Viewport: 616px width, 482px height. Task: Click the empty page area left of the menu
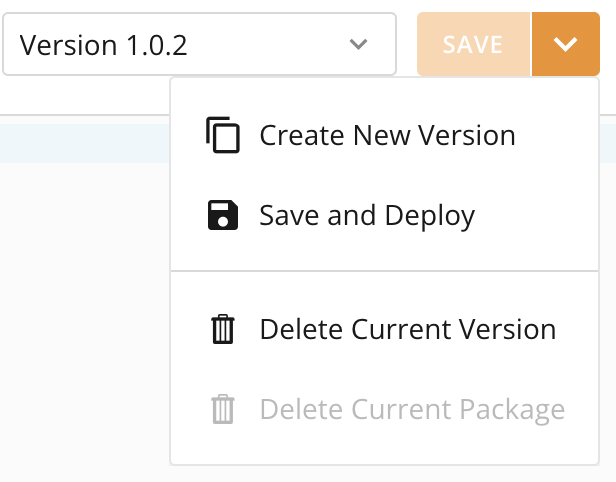(x=84, y=320)
